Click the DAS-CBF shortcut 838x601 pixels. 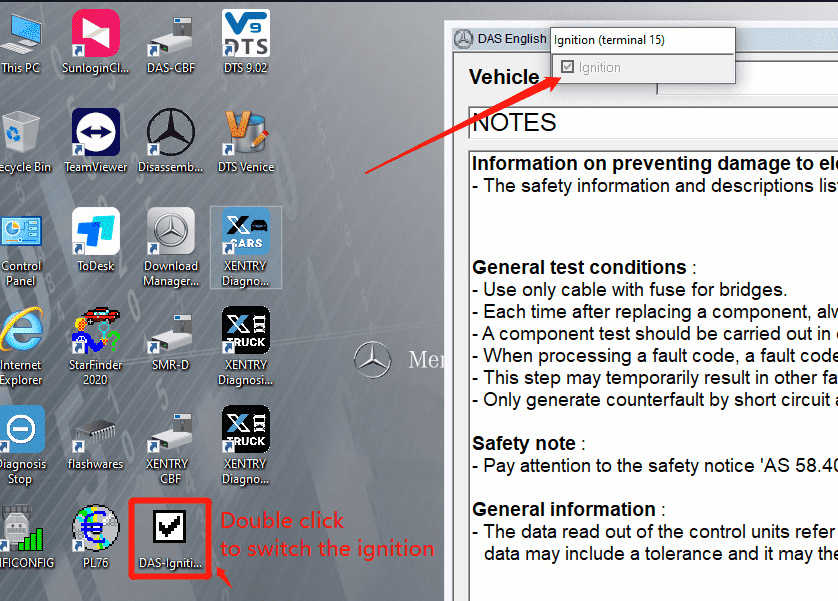pyautogui.click(x=171, y=42)
